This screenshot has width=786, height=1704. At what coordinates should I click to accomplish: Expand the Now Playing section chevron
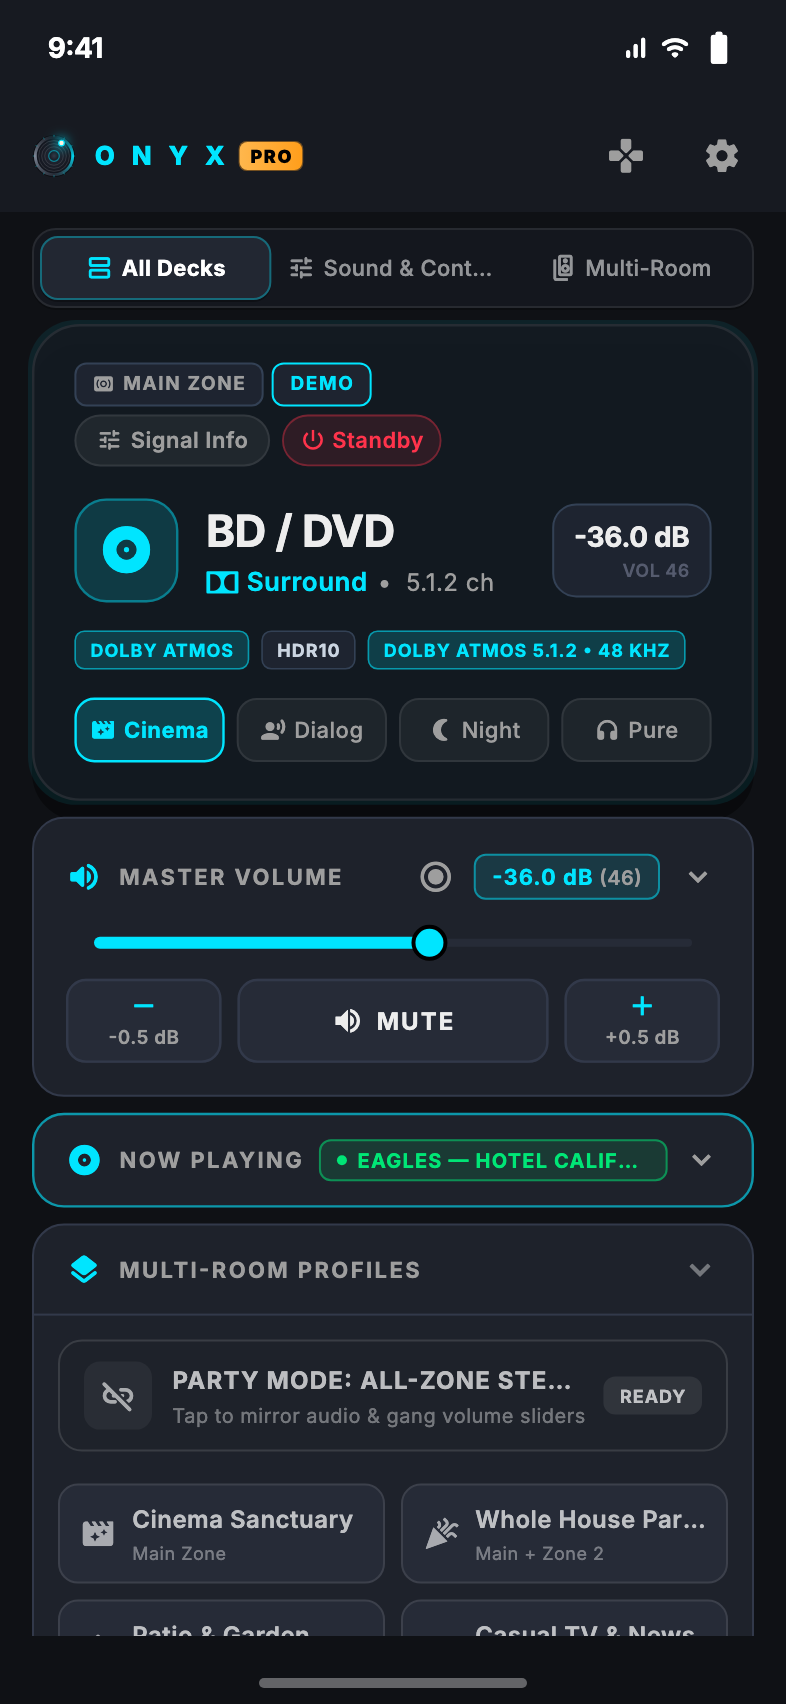pos(702,1160)
